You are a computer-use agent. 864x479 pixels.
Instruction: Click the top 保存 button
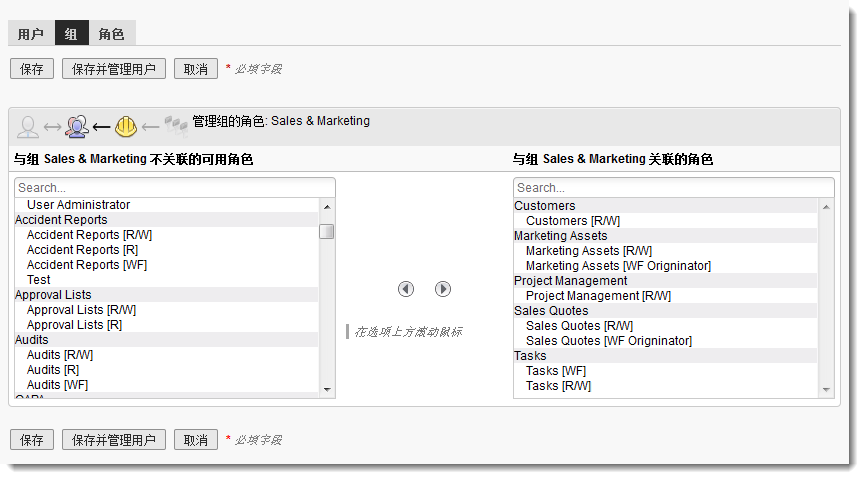pyautogui.click(x=32, y=69)
